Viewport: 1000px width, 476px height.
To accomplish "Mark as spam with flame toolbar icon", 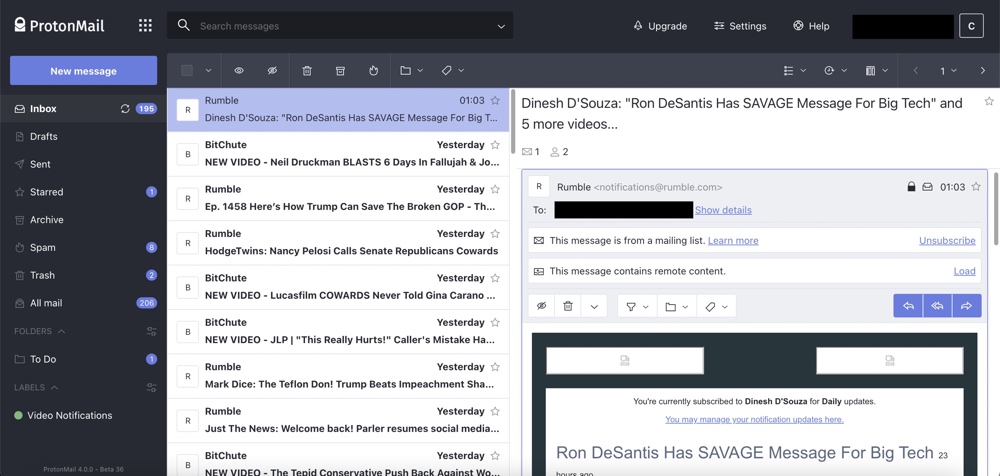I will [x=374, y=71].
